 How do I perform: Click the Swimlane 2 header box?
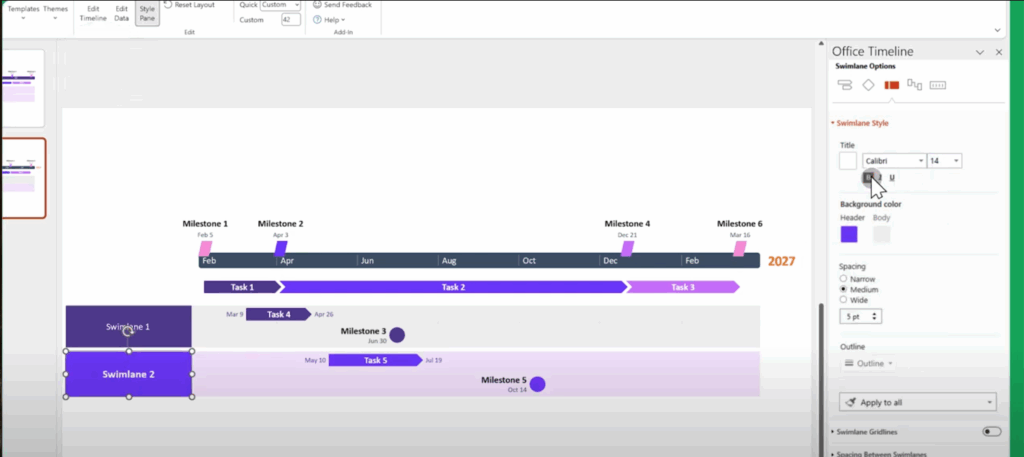[x=129, y=374]
